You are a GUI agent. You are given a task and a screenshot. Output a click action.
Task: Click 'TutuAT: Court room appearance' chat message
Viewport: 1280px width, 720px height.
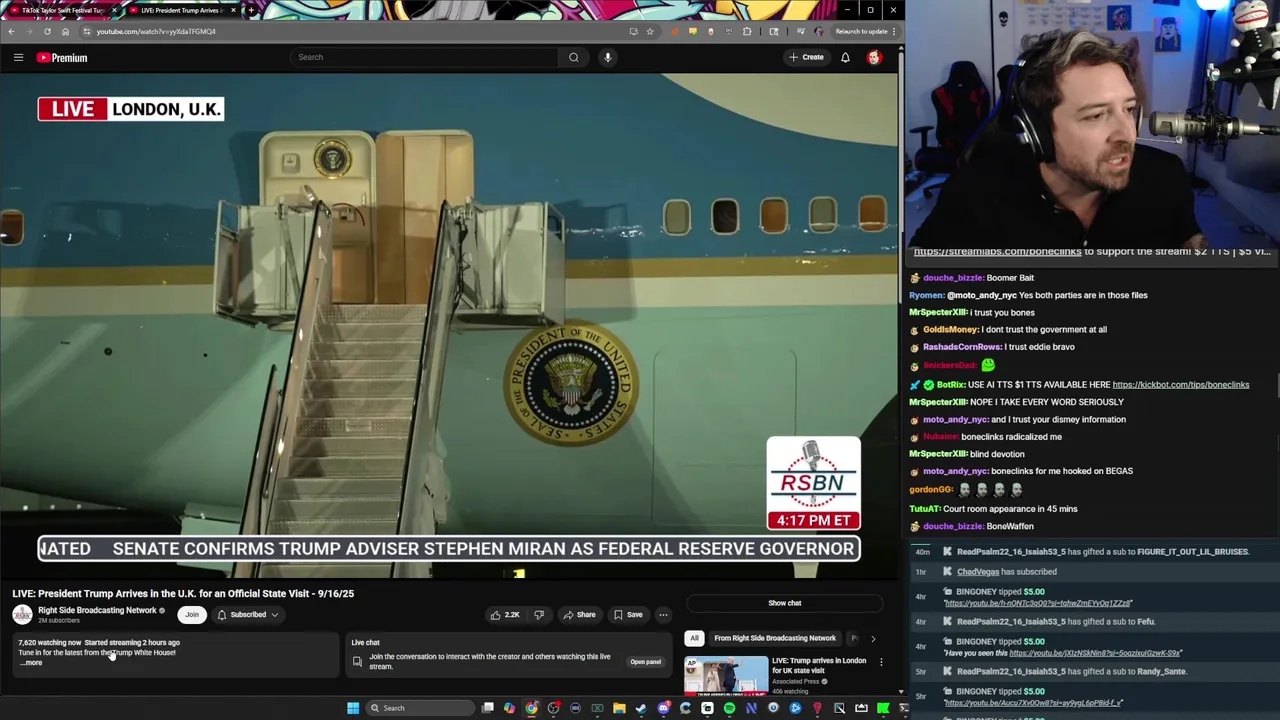click(x=993, y=509)
